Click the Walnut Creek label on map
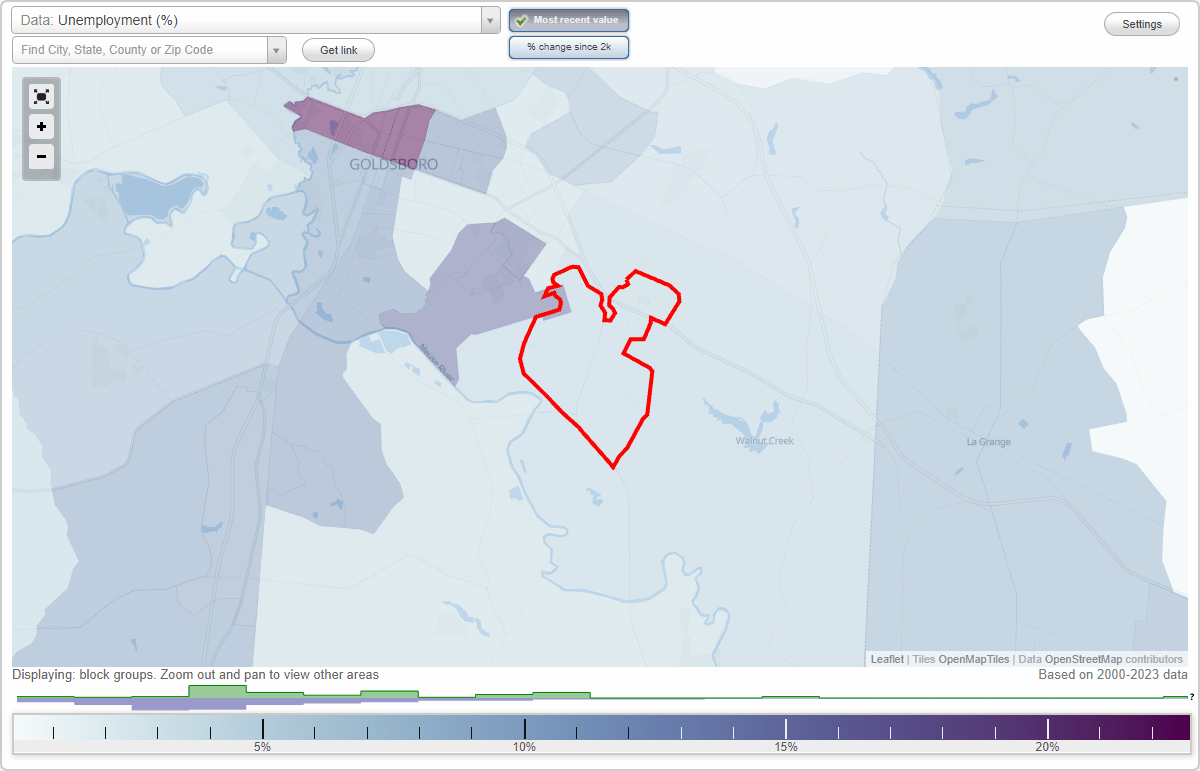Viewport: 1200px width, 771px height. click(765, 440)
